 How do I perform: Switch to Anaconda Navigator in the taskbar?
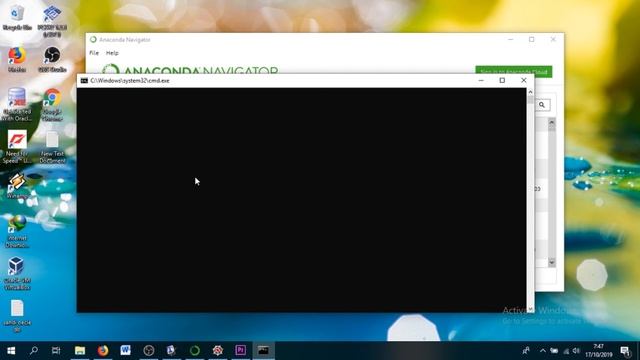(x=195, y=350)
